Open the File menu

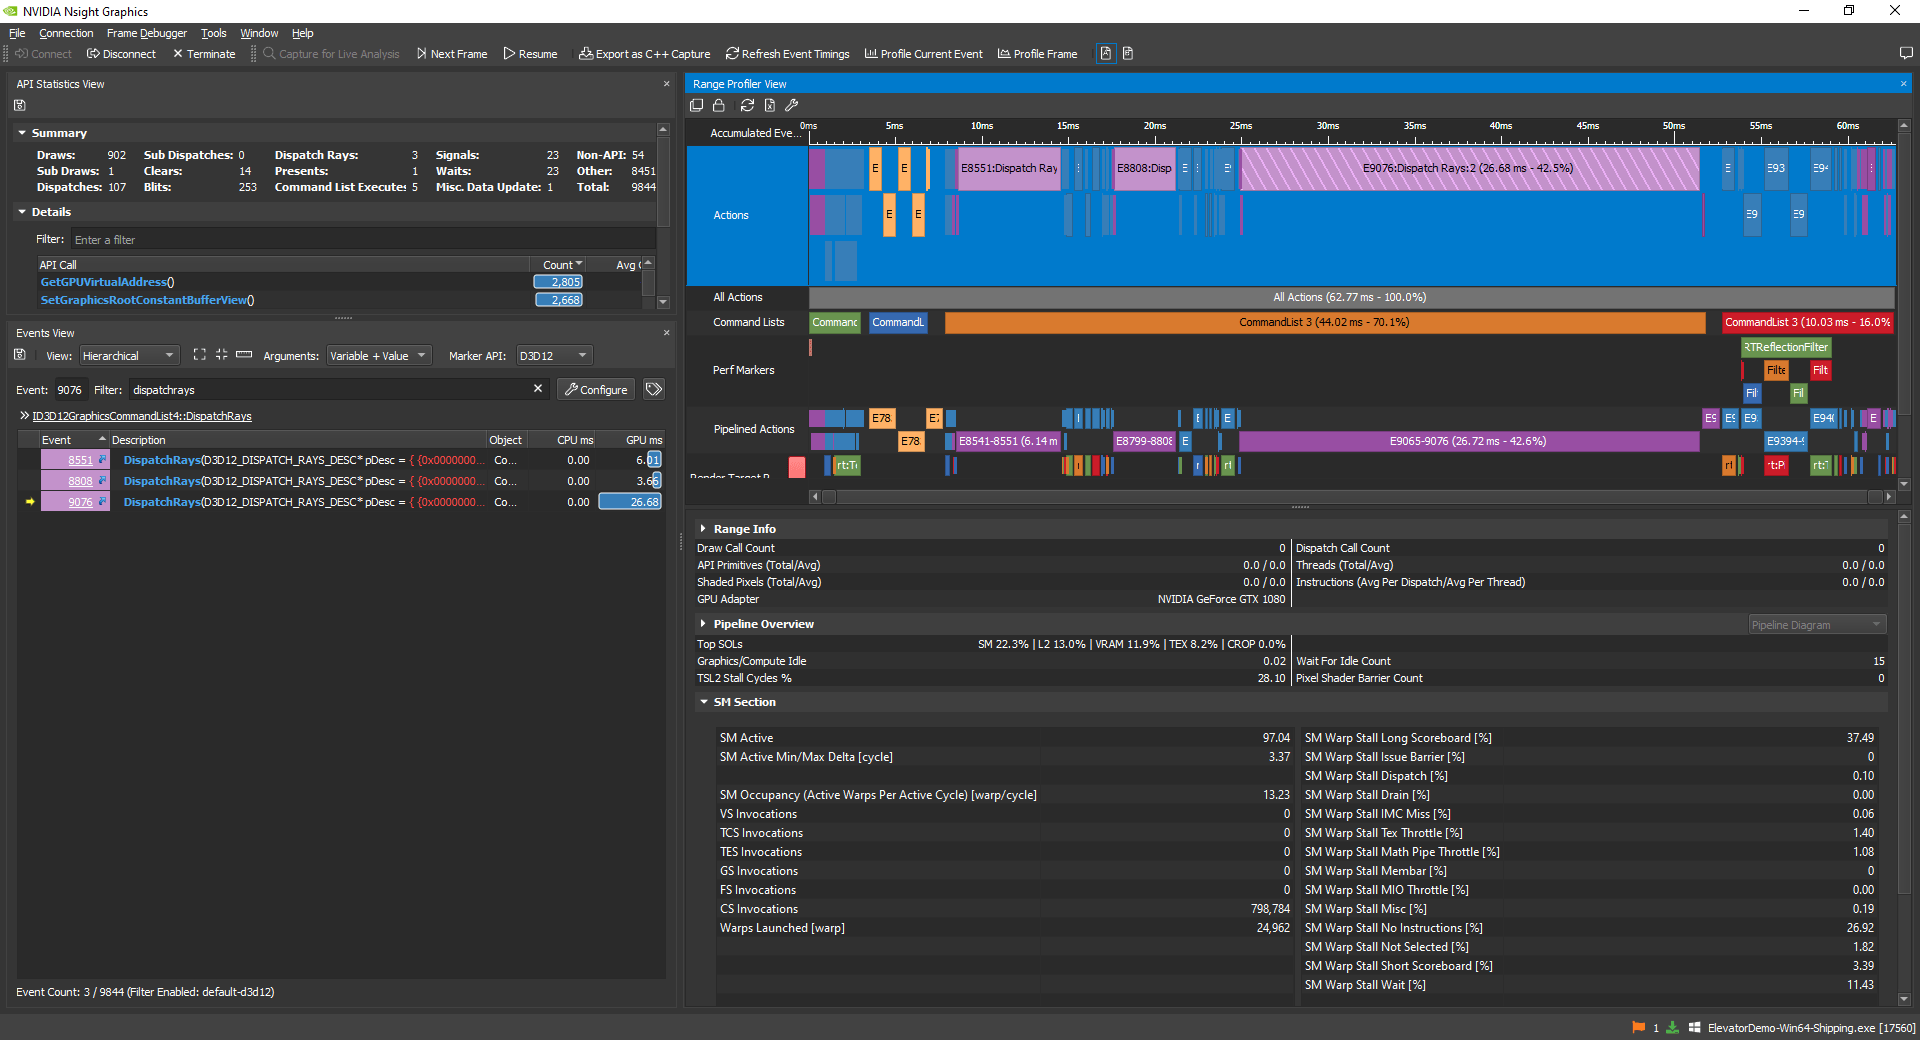click(x=17, y=33)
